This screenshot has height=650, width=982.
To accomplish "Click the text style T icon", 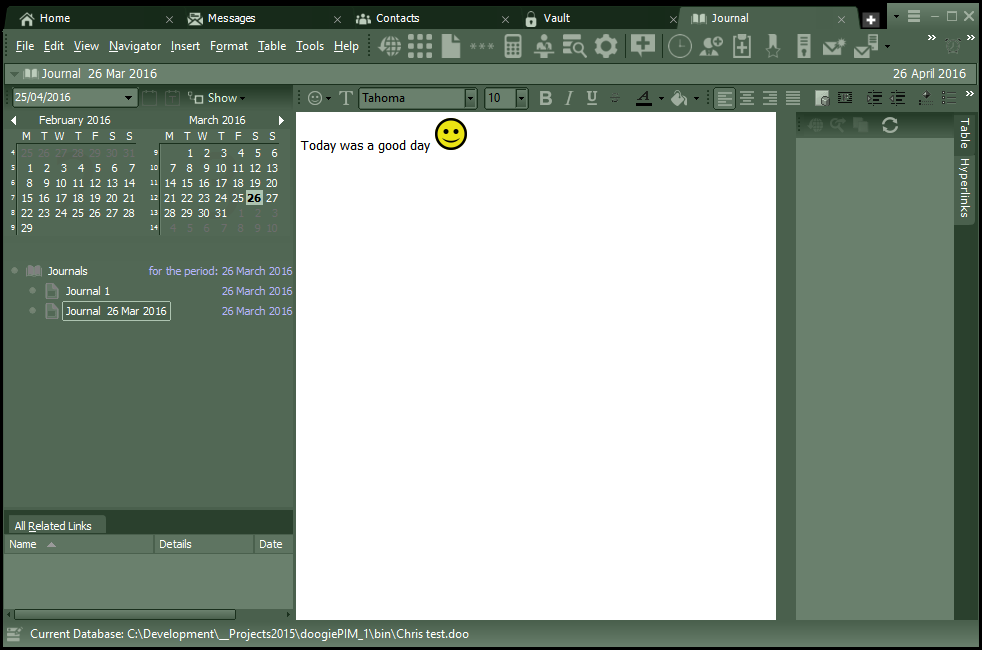I will tap(346, 98).
